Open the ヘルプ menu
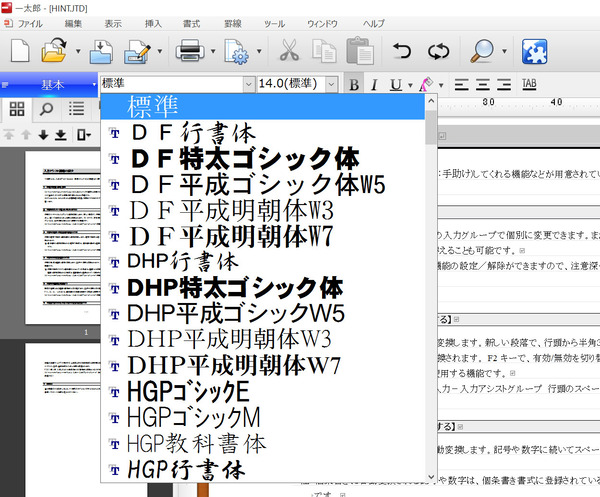Image resolution: width=600 pixels, height=497 pixels. (374, 24)
